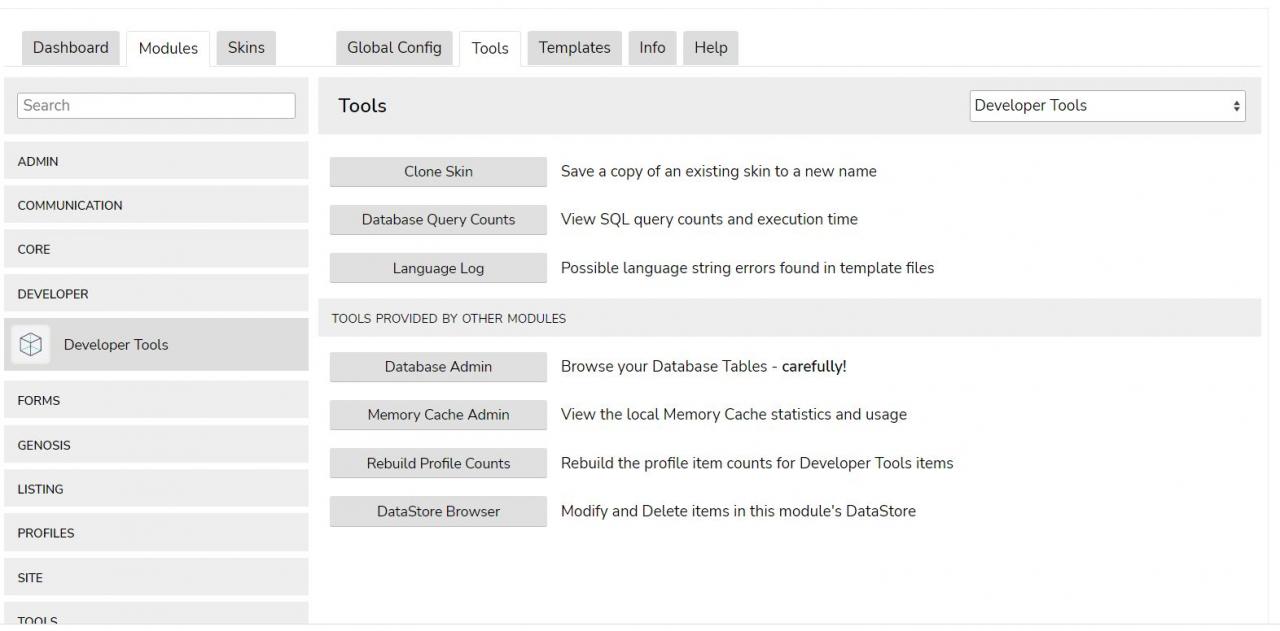1280x631 pixels.
Task: Expand the PROFILES category in sidebar
Action: pos(156,534)
